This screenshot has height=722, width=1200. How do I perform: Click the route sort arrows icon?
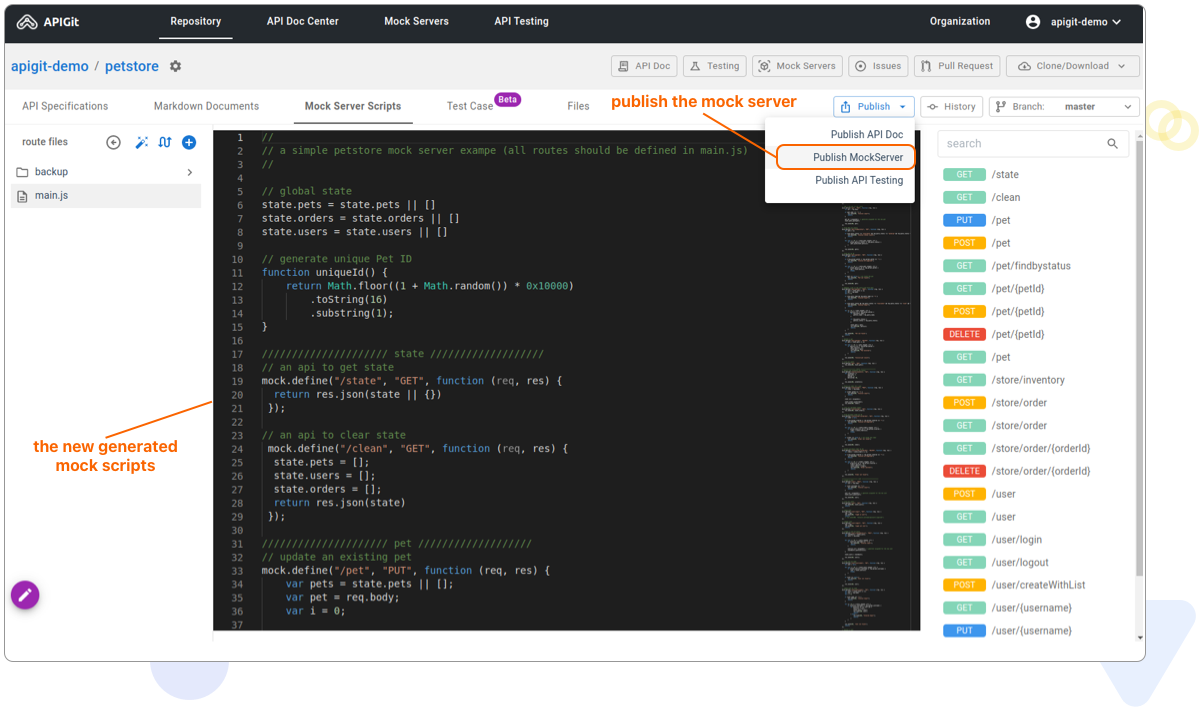coord(165,142)
